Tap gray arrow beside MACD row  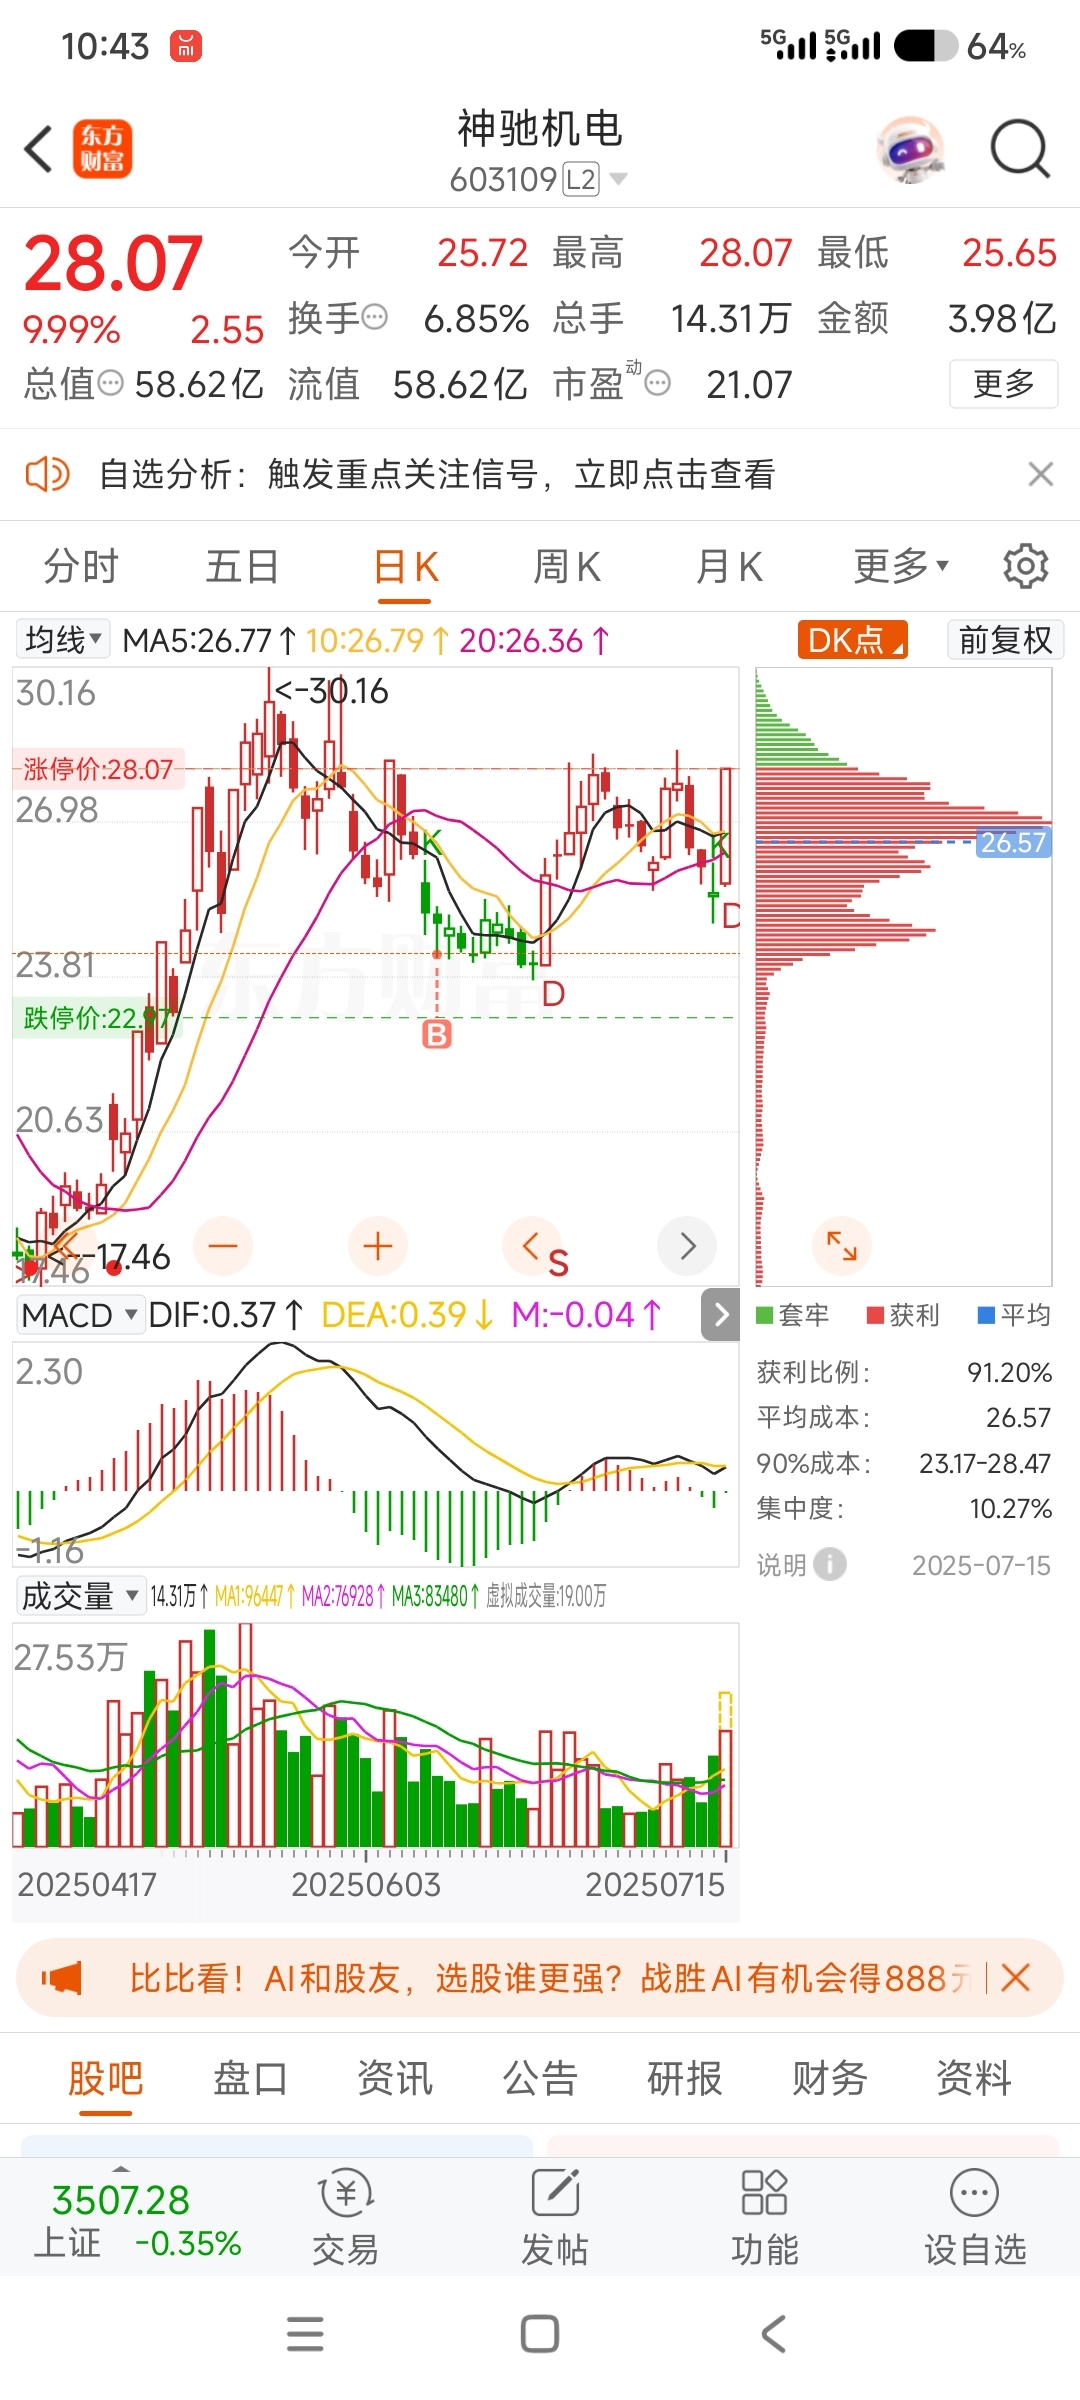click(721, 1315)
